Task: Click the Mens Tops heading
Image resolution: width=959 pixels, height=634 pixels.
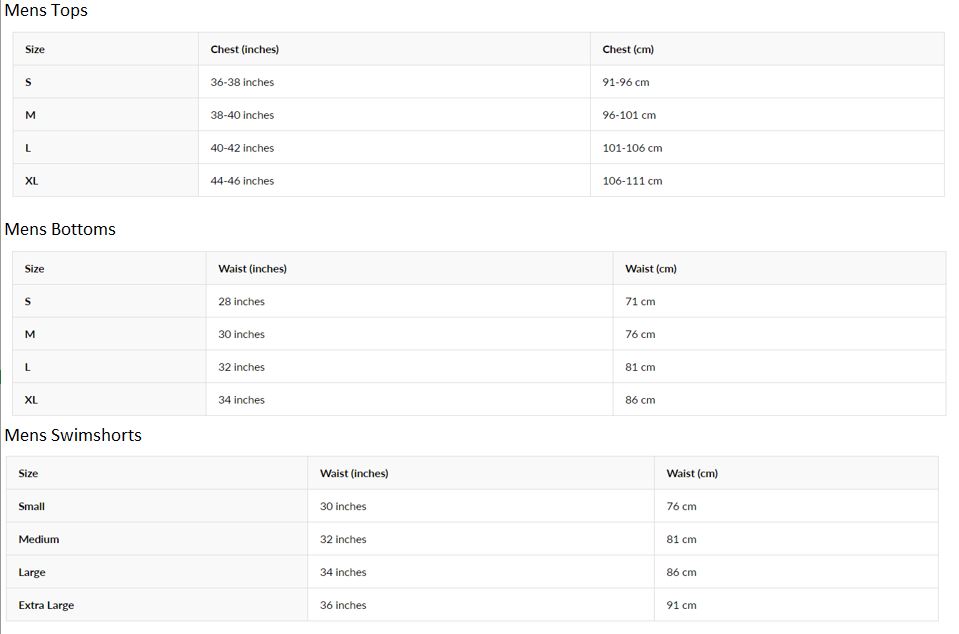Action: point(46,11)
